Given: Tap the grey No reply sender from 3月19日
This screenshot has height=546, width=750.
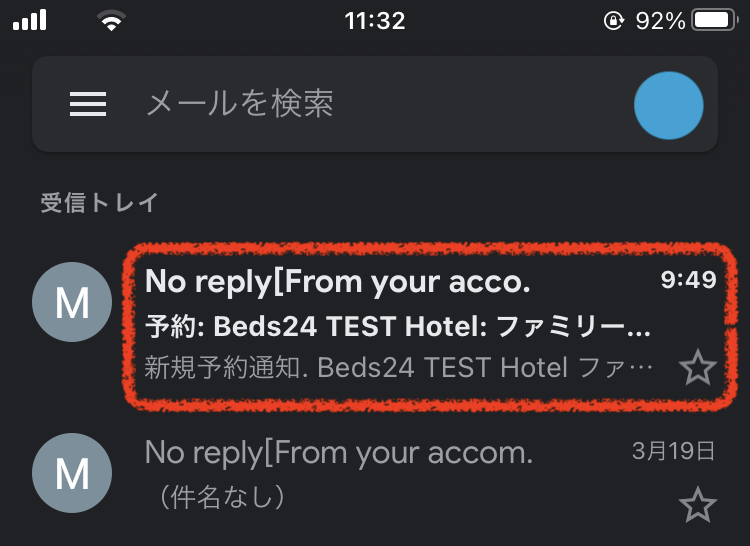Looking at the screenshot, I should point(338,453).
